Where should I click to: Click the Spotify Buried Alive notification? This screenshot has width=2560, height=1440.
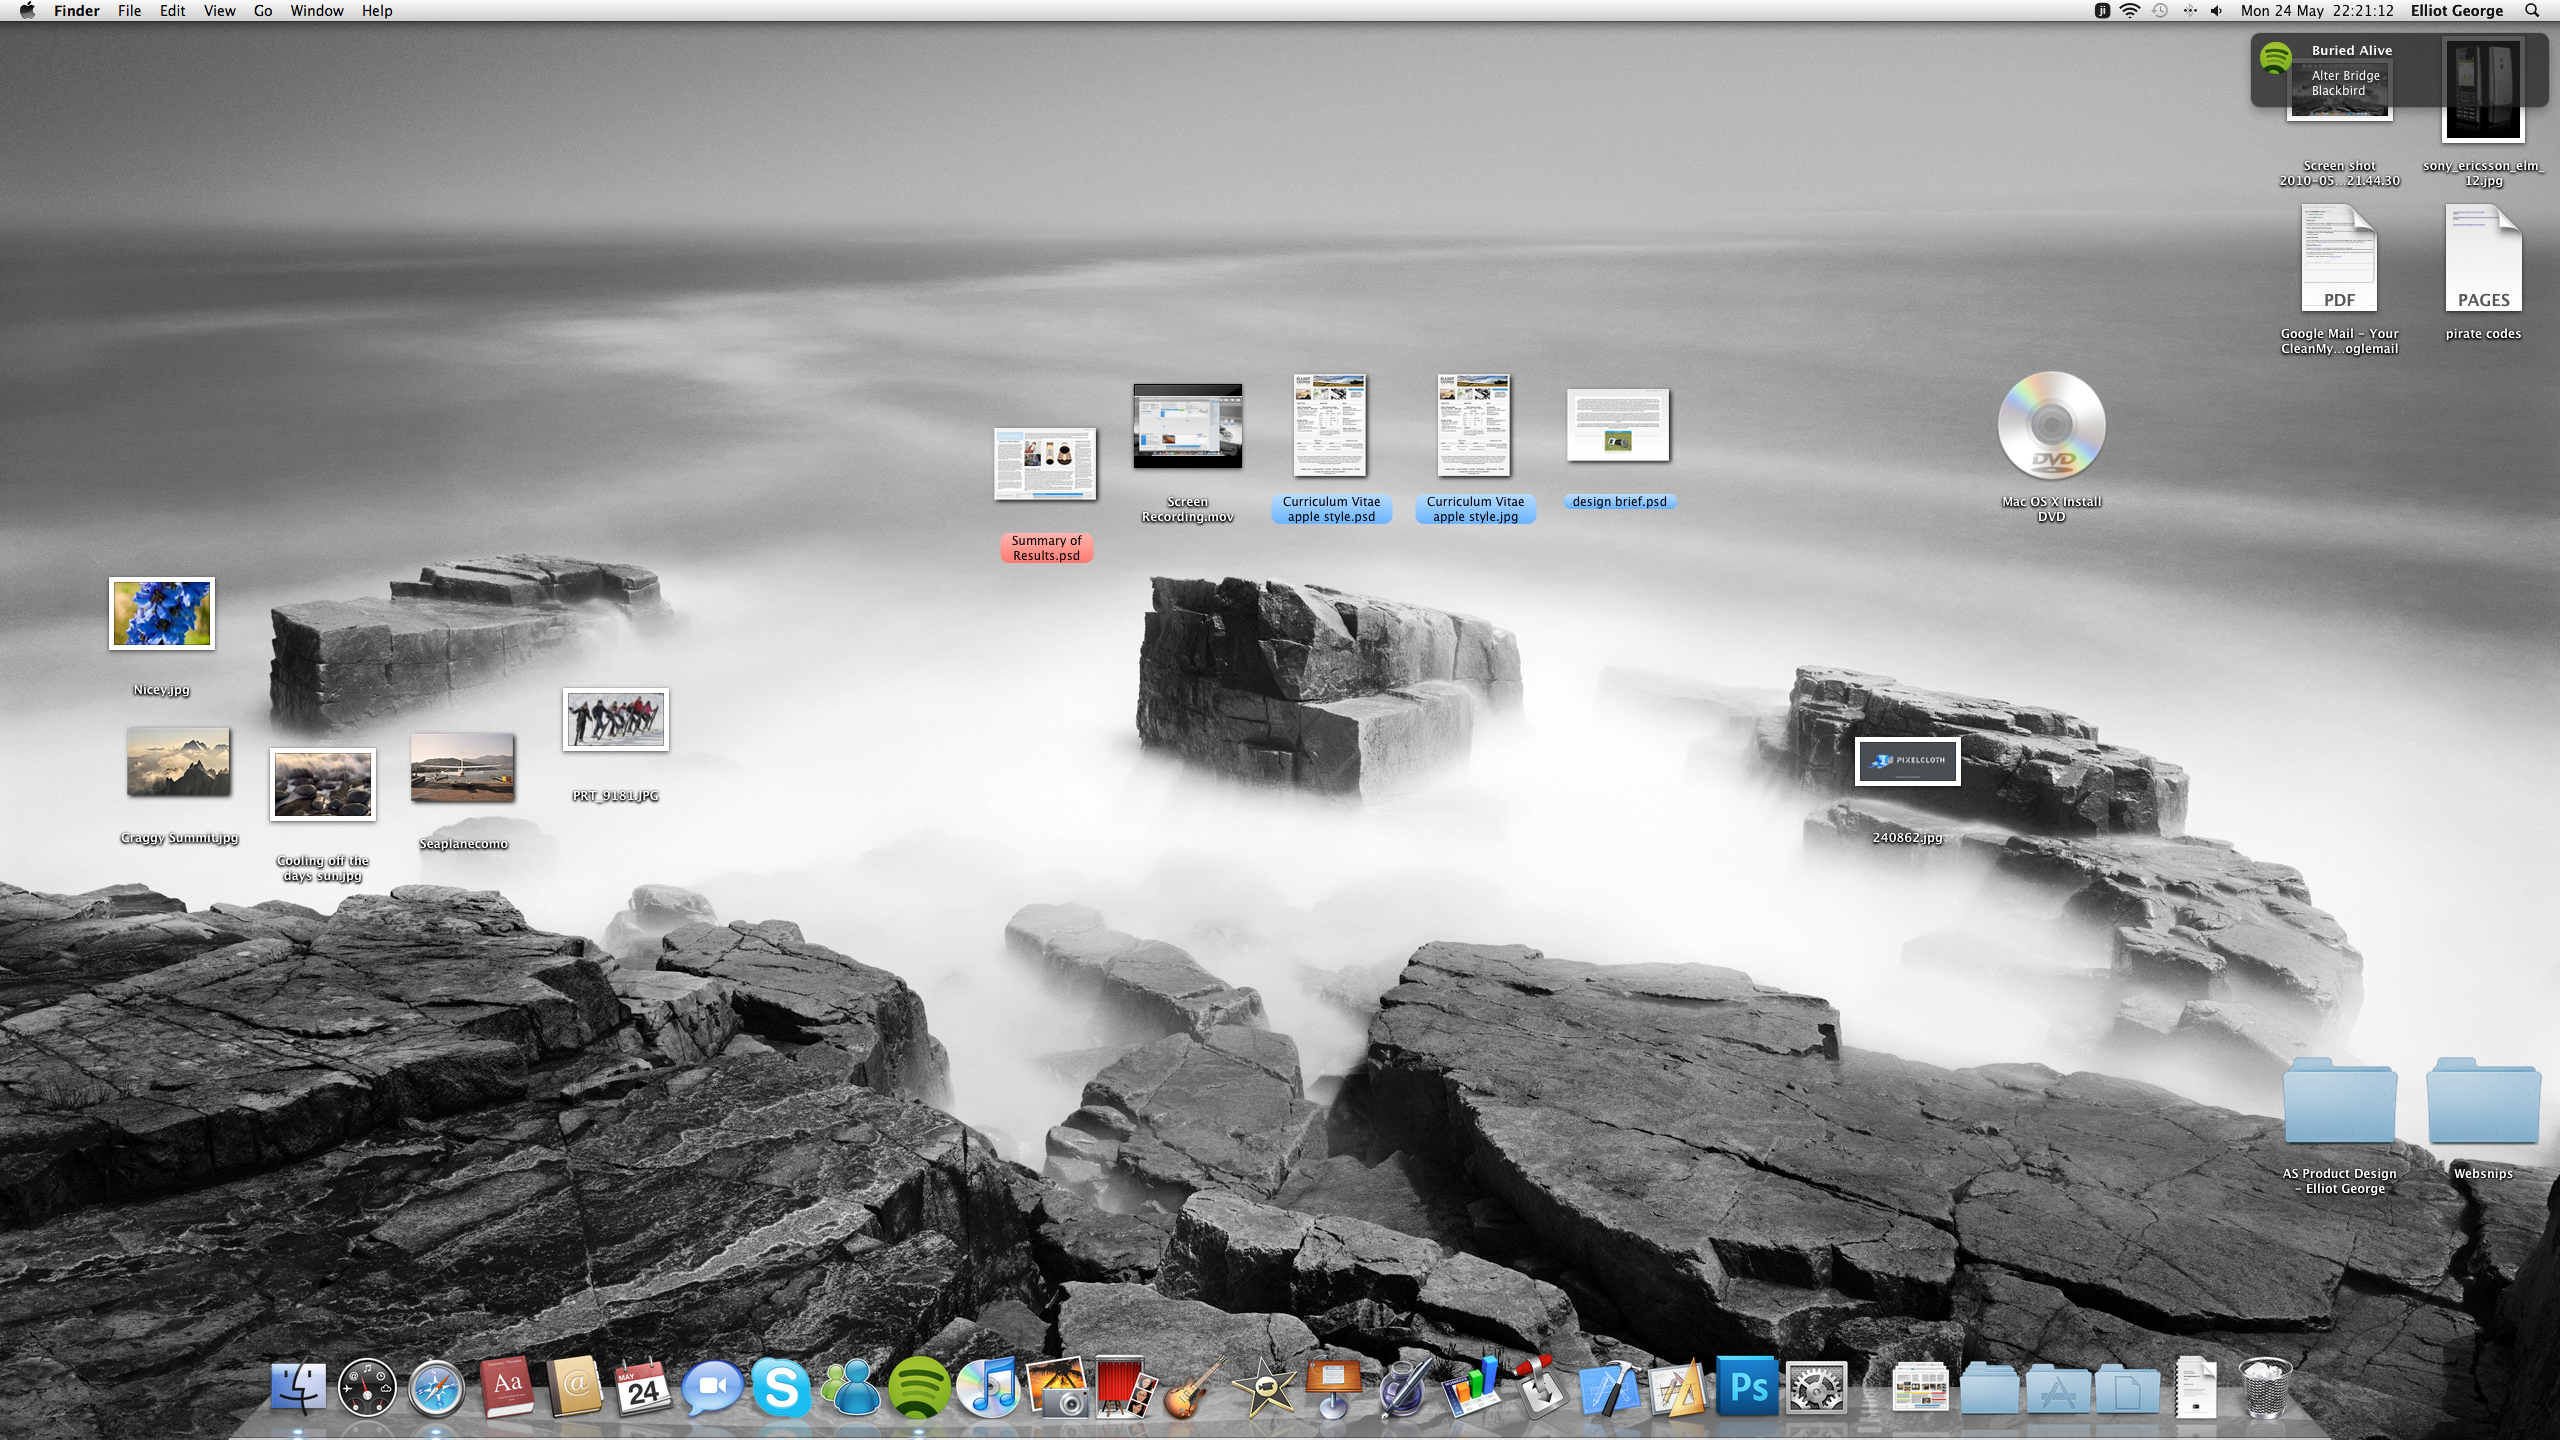(x=2399, y=70)
